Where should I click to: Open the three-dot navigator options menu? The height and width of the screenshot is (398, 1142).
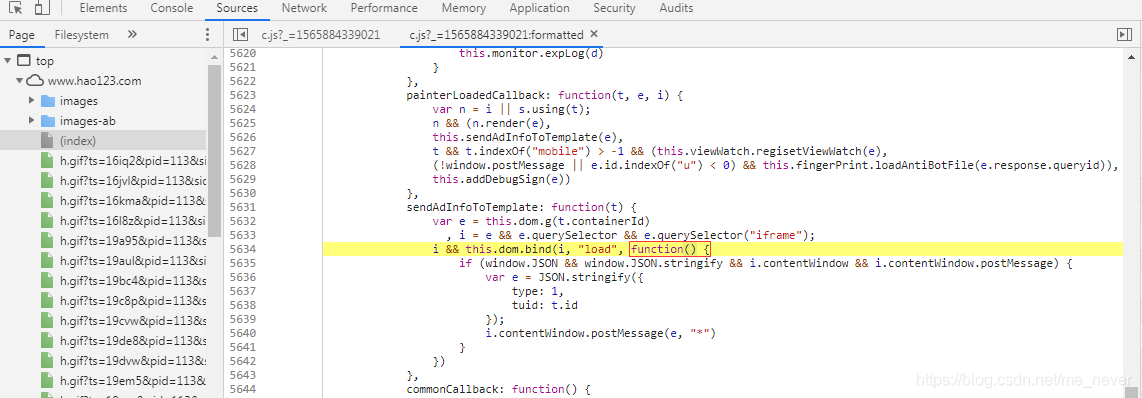click(208, 34)
